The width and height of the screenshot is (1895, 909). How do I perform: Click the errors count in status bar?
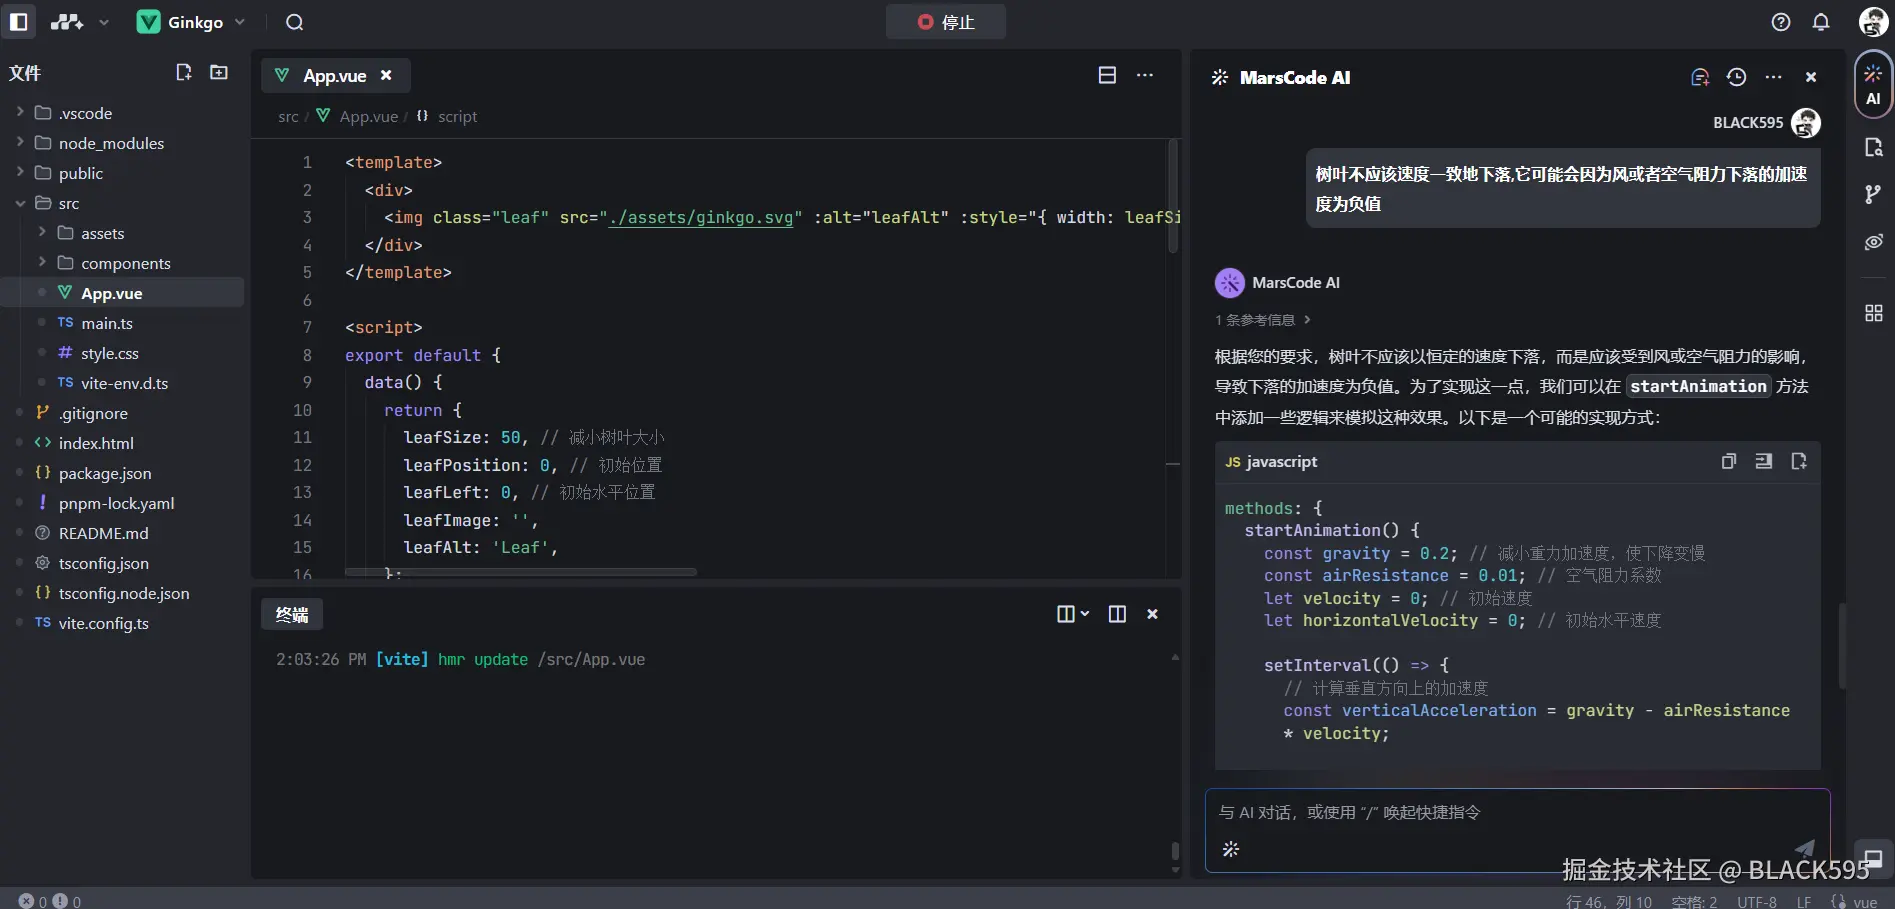[x=33, y=901]
